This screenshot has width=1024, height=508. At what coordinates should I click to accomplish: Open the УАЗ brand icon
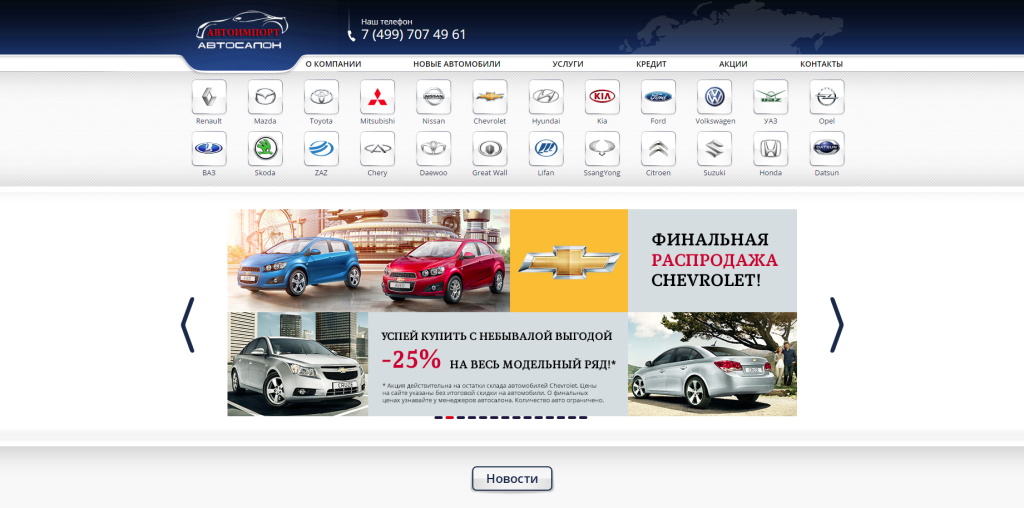[771, 97]
